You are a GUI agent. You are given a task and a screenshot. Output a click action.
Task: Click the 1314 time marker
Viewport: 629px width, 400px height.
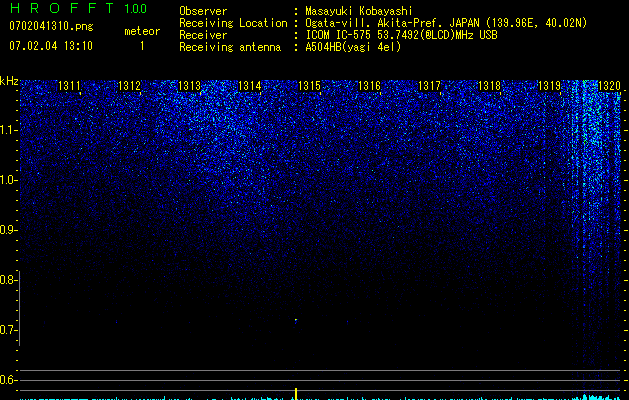click(249, 85)
